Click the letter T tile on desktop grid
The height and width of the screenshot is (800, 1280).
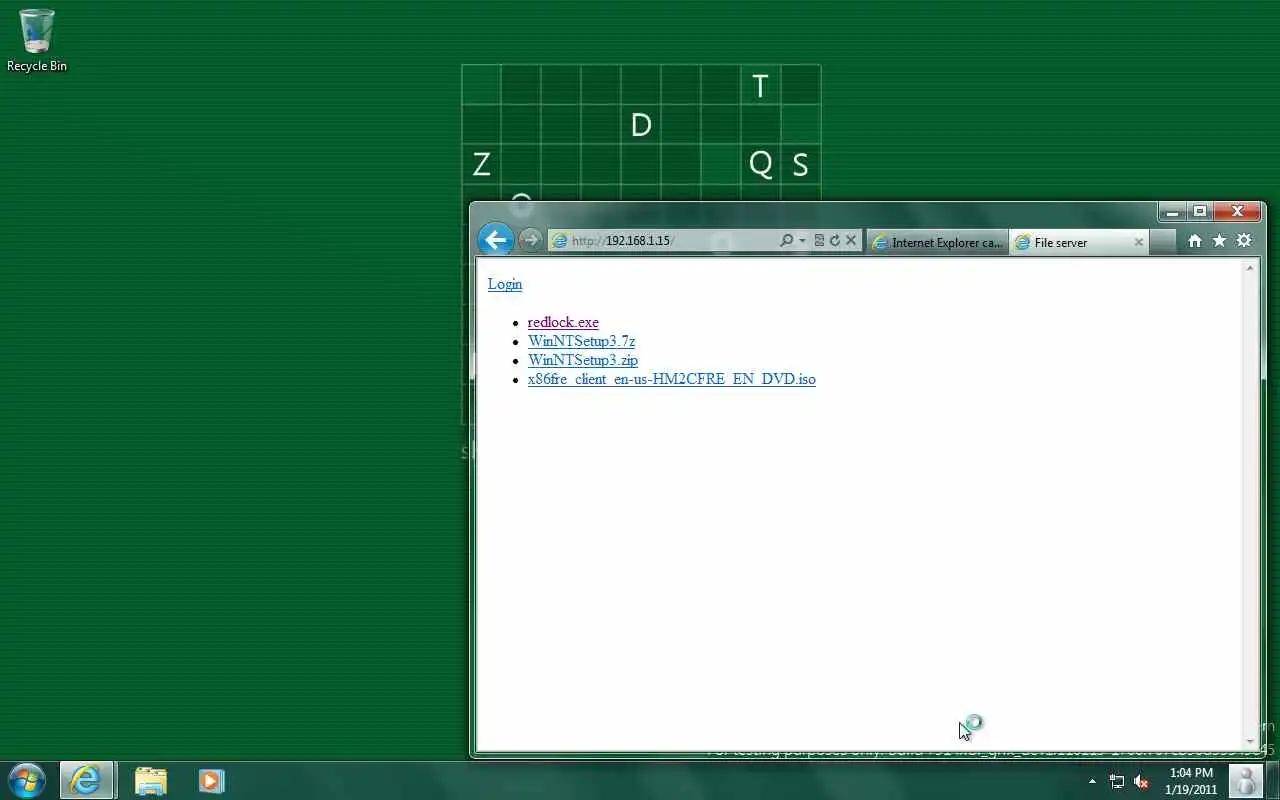point(760,86)
